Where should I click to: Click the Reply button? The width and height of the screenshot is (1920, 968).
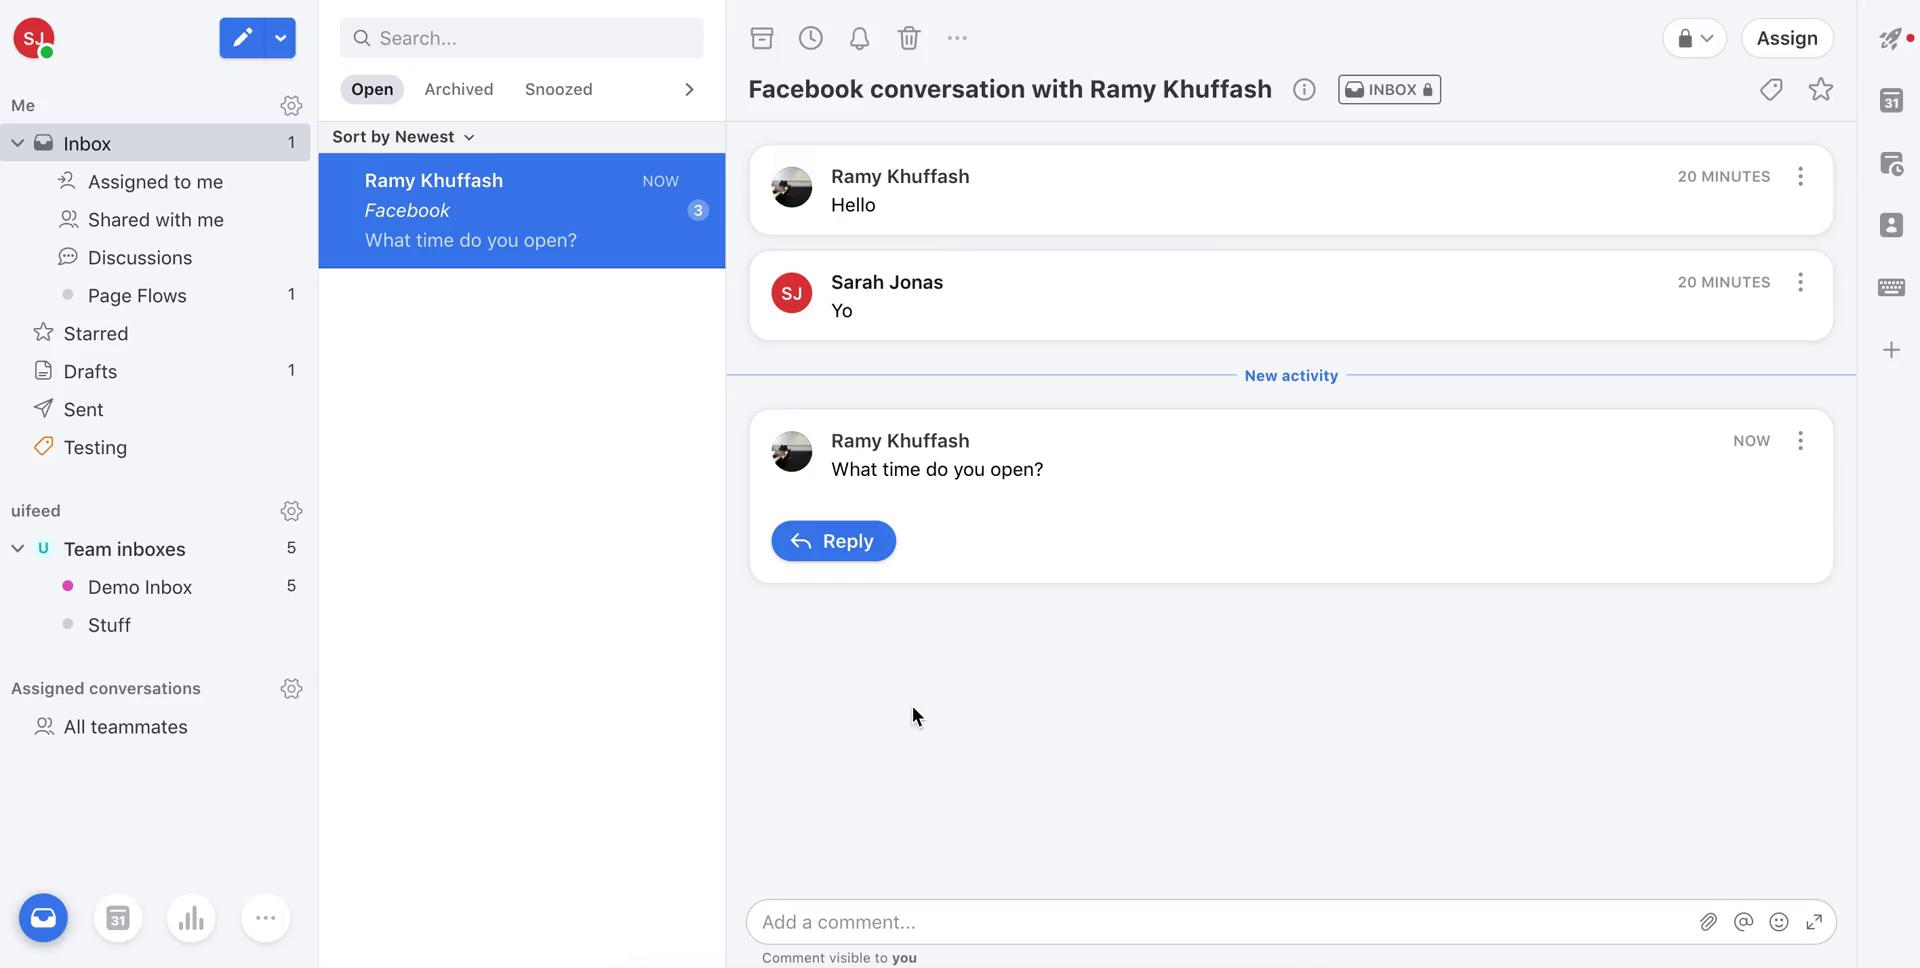pos(833,541)
